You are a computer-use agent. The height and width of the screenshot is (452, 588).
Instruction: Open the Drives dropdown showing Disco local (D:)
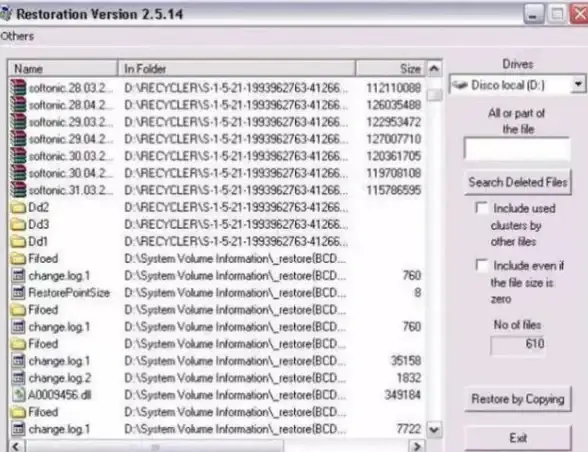(x=518, y=85)
